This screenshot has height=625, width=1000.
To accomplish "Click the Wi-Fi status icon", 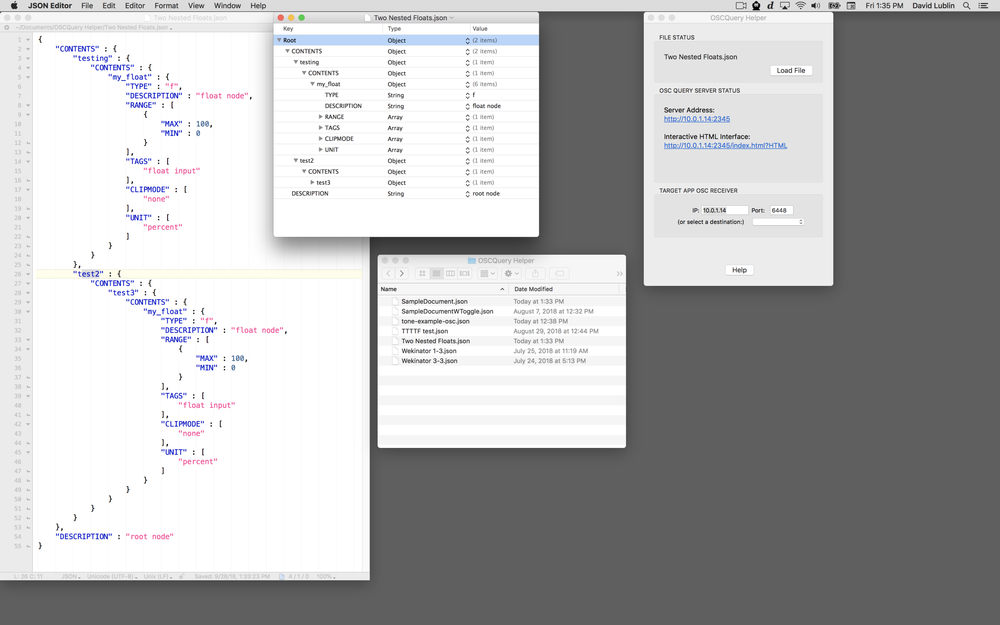I will pyautogui.click(x=800, y=6).
